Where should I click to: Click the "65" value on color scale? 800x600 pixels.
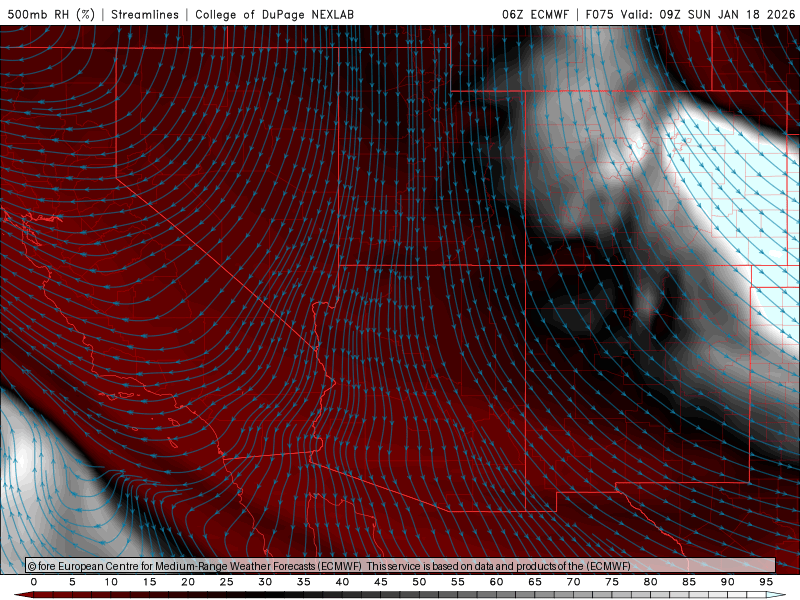coord(535,582)
